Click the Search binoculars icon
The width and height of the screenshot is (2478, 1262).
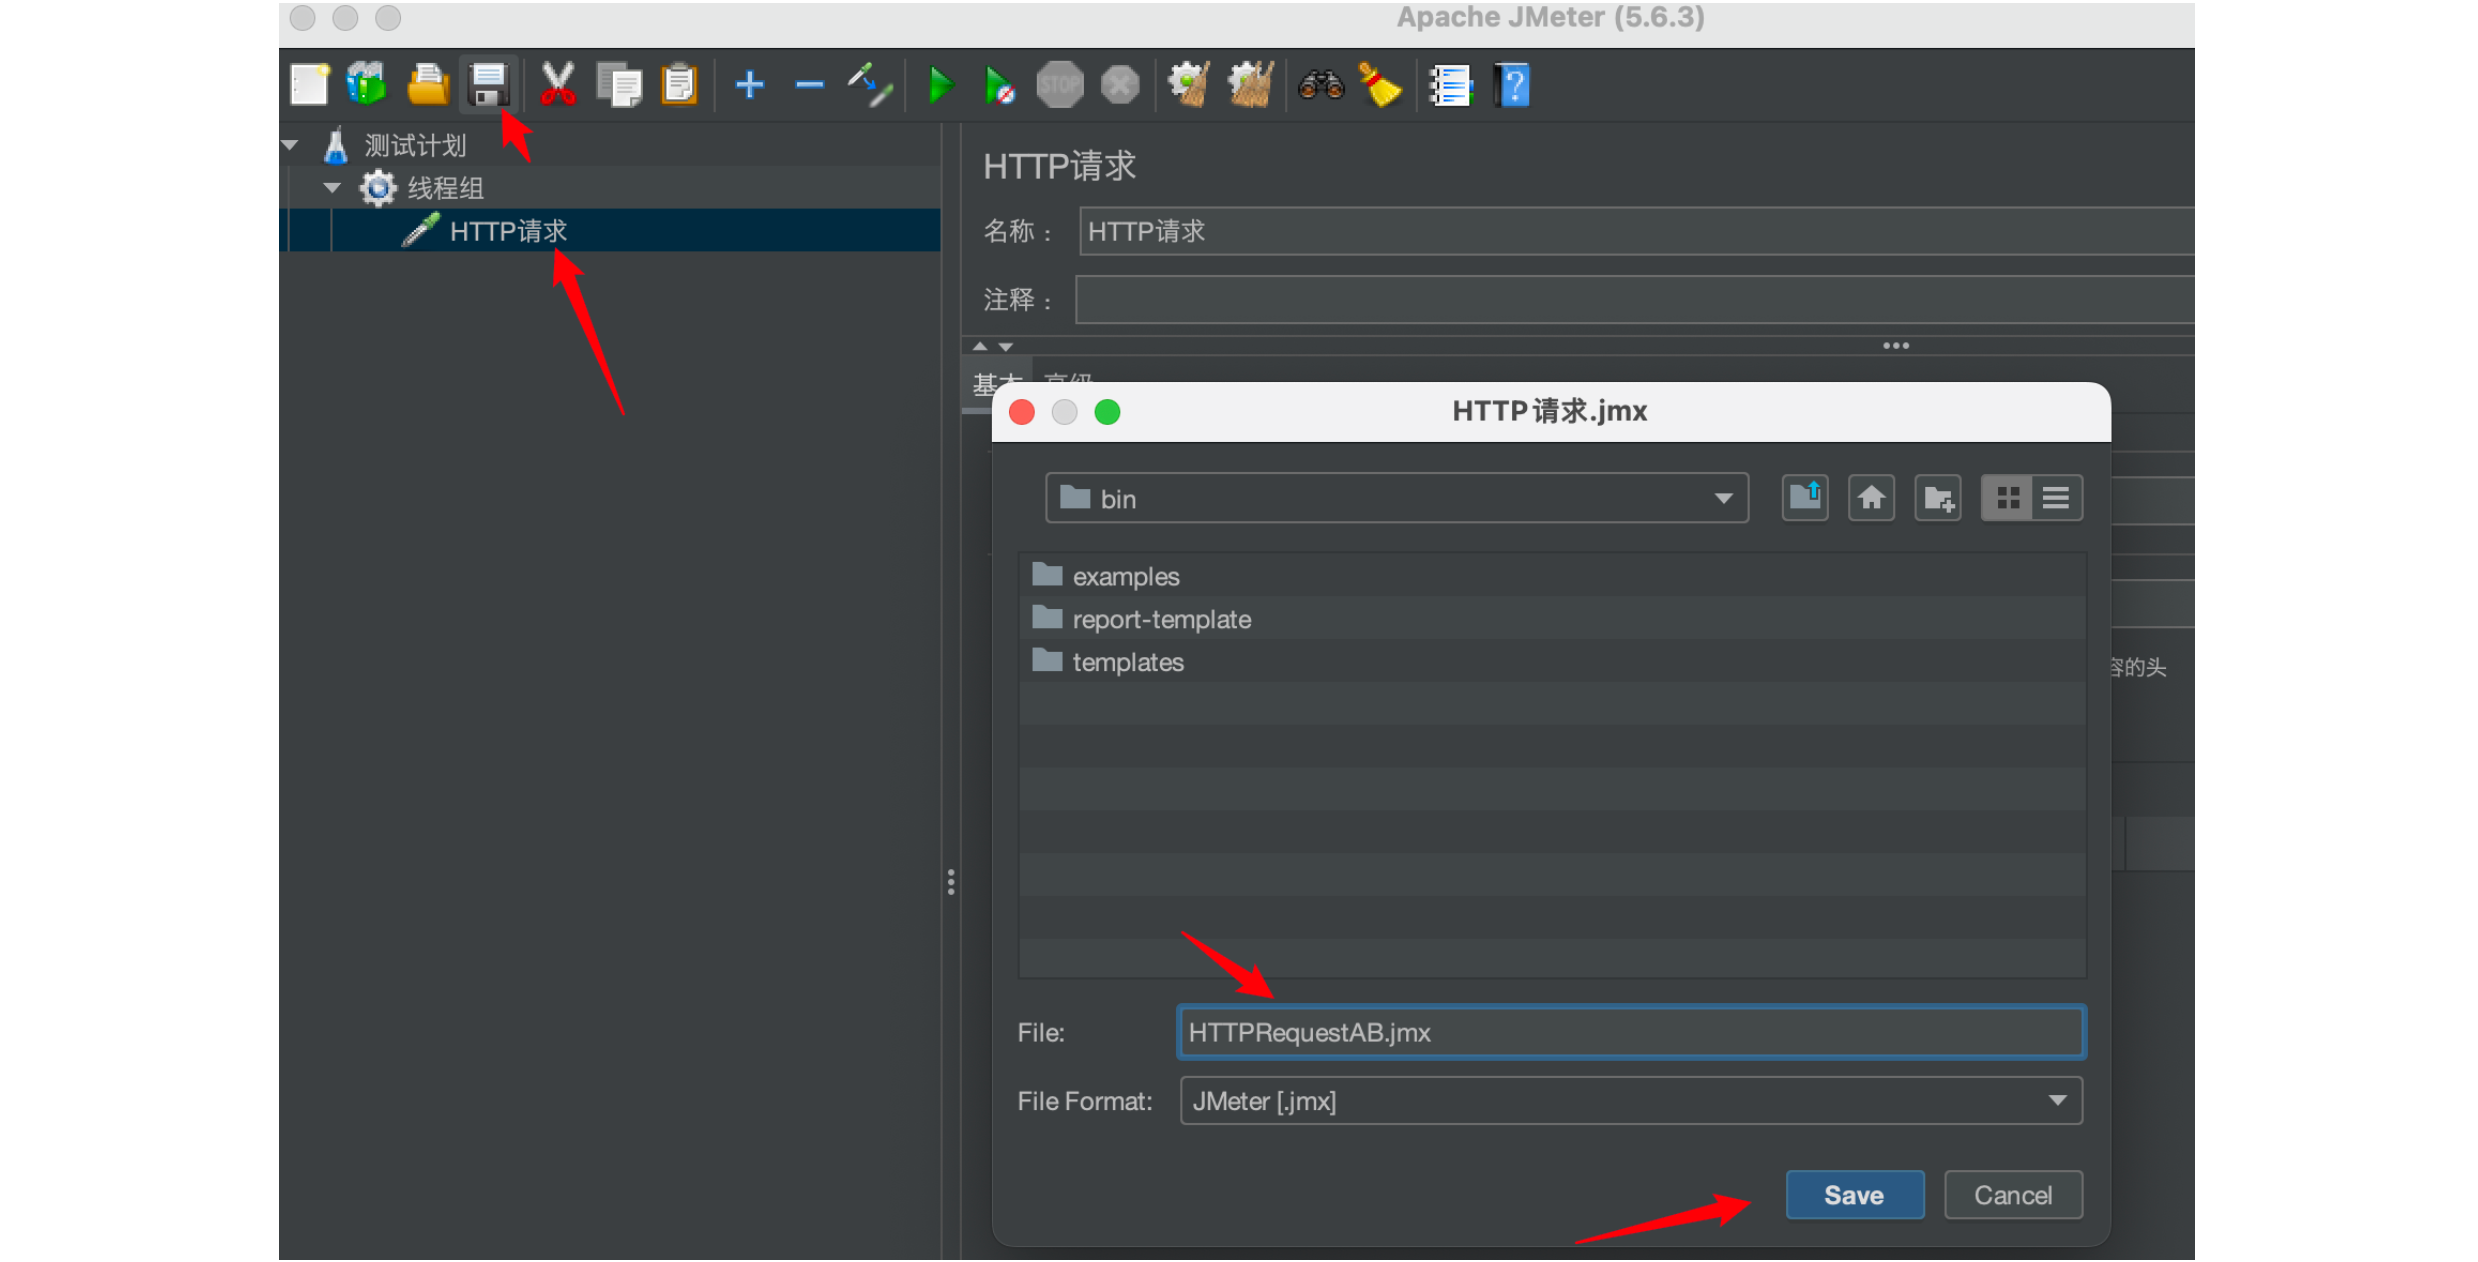pyautogui.click(x=1321, y=85)
